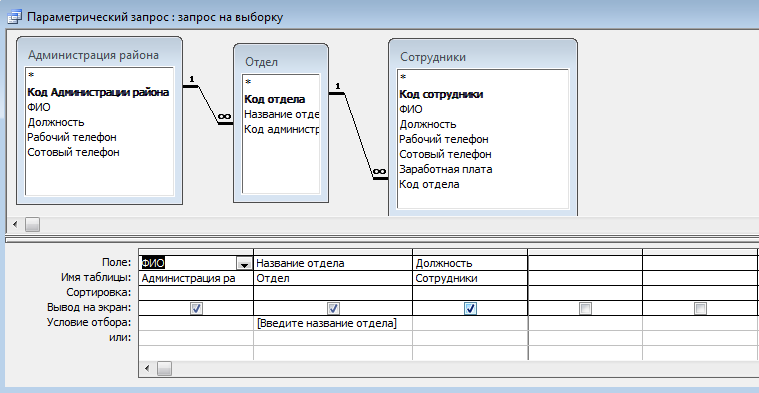Click table name cell Сотрудники in the grid

[x=470, y=278]
